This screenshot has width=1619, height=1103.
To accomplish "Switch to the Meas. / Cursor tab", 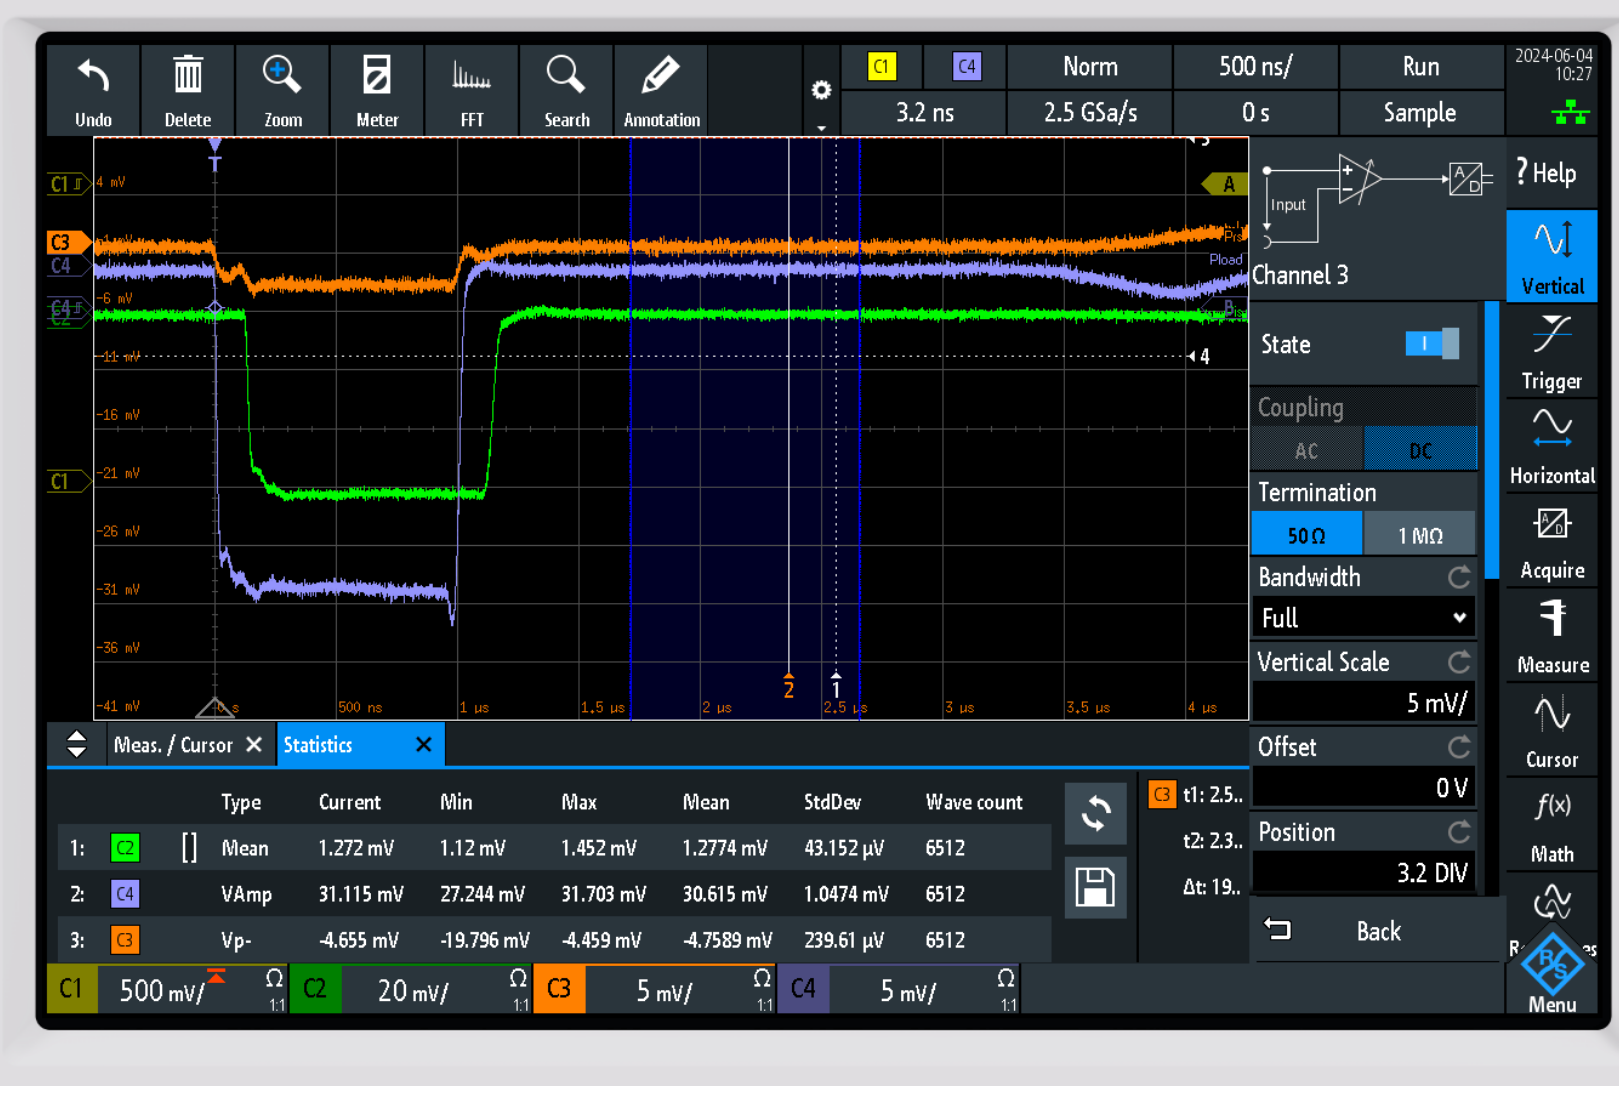I will [x=173, y=745].
